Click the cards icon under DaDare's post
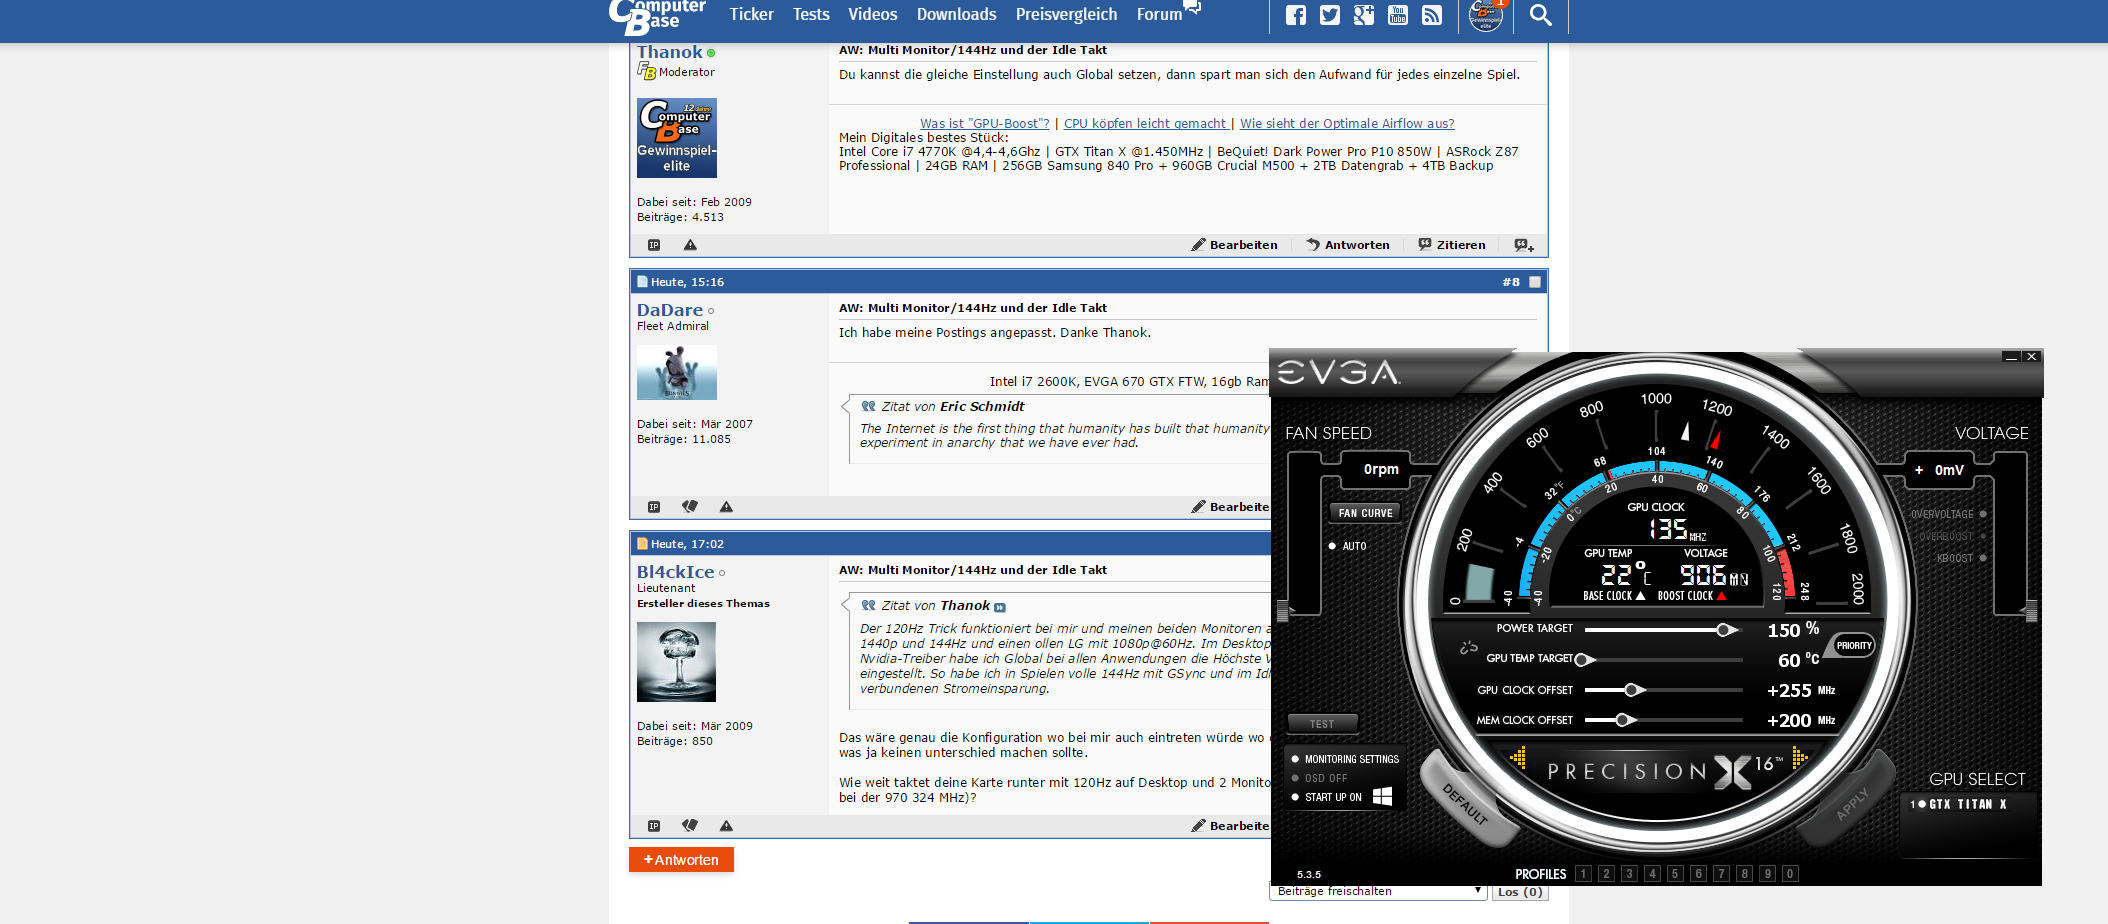The width and height of the screenshot is (2108, 924). point(690,507)
